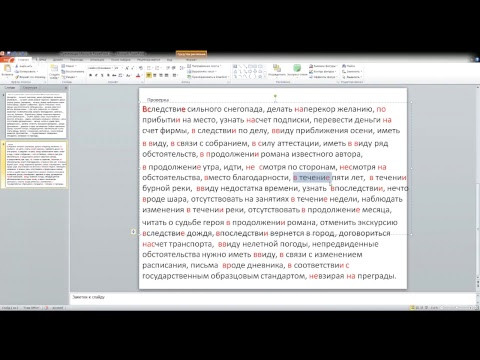Switch to the Design (Дизайн) ribbon tab
480x360 pixels.
click(58, 60)
